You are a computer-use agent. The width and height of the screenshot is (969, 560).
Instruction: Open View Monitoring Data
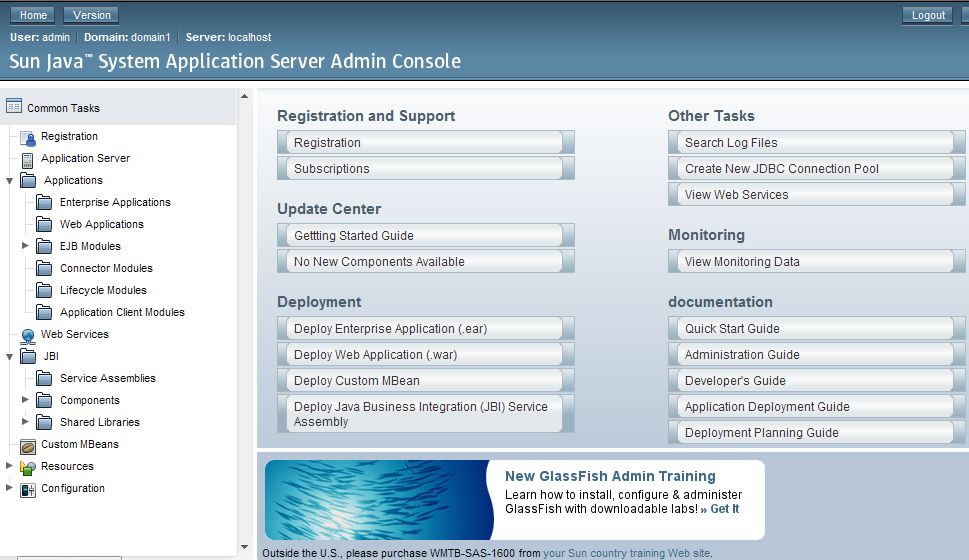(x=816, y=261)
